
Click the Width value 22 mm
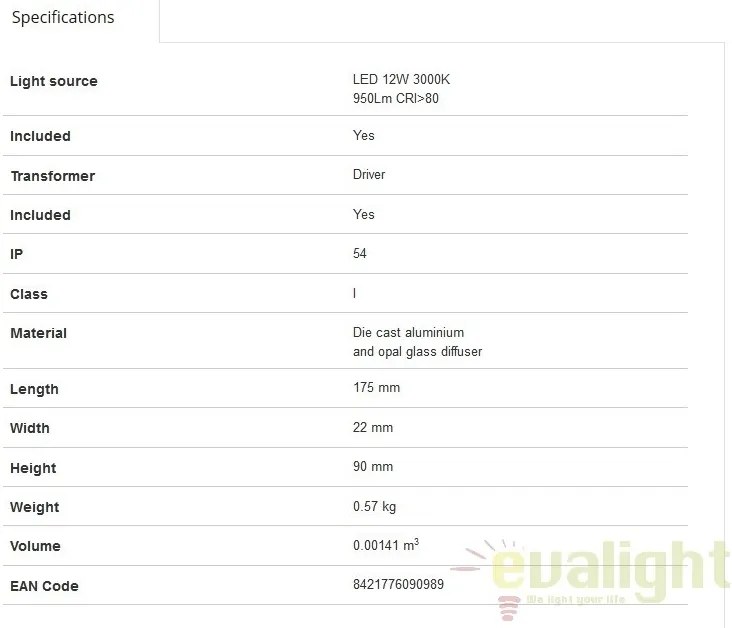pyautogui.click(x=373, y=427)
